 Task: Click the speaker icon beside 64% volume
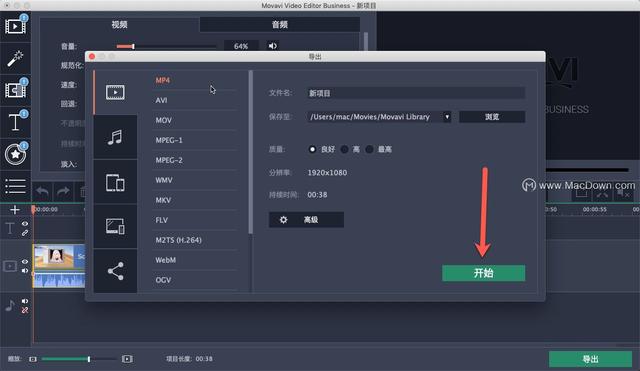(x=273, y=46)
